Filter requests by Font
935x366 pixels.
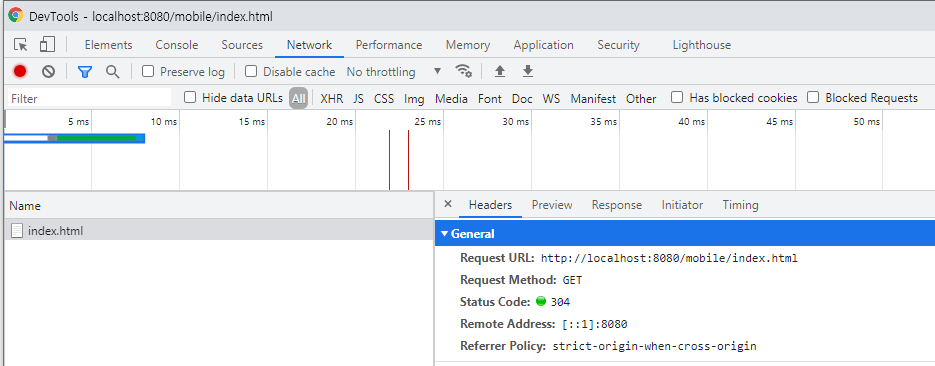(x=490, y=98)
